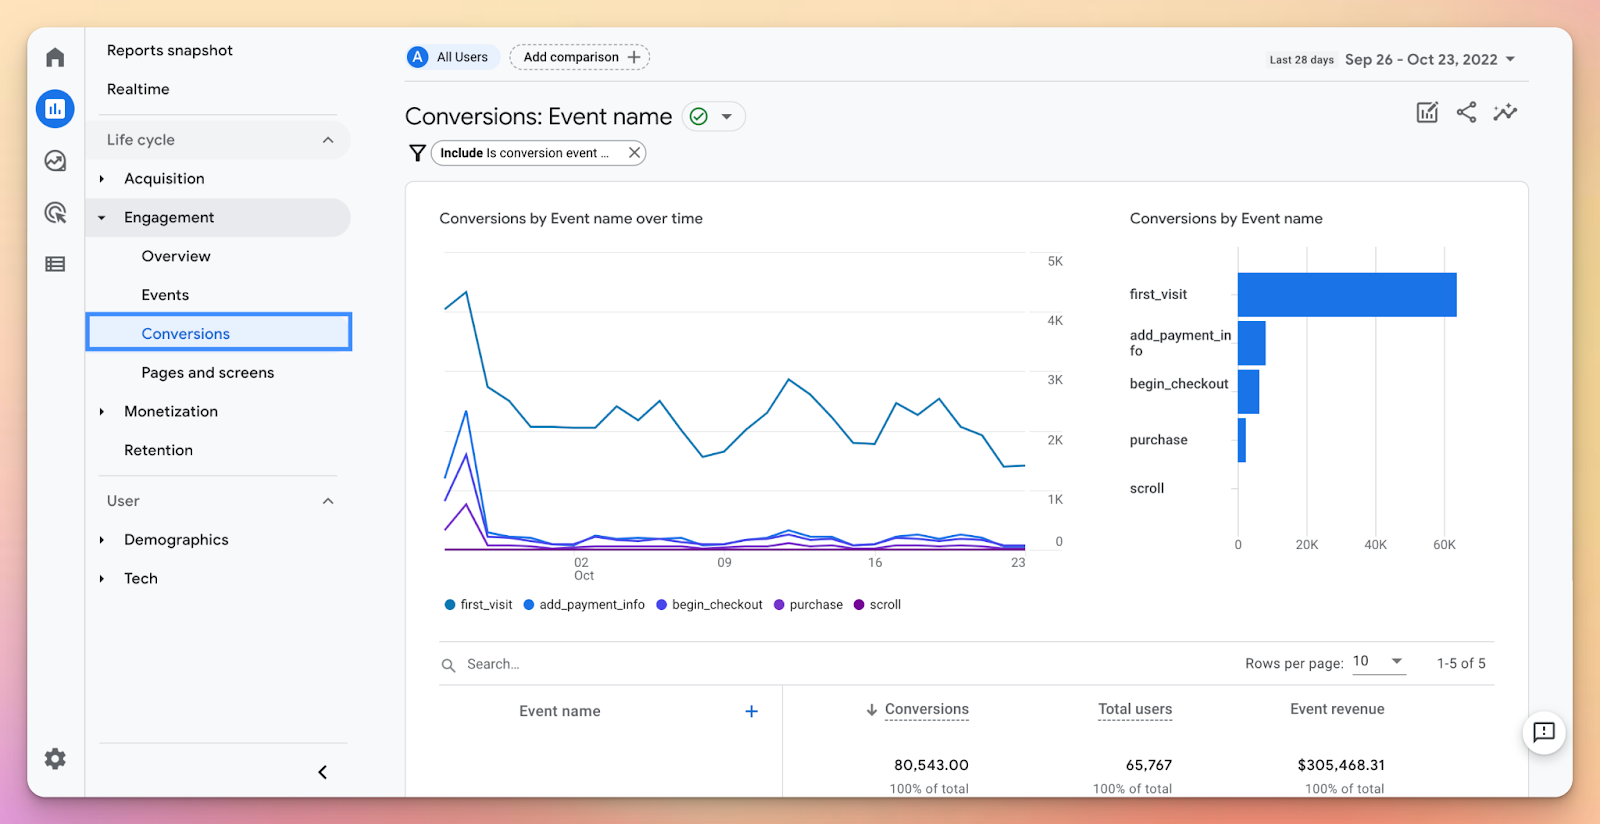Open the date range dropdown
The width and height of the screenshot is (1600, 824).
1430,60
